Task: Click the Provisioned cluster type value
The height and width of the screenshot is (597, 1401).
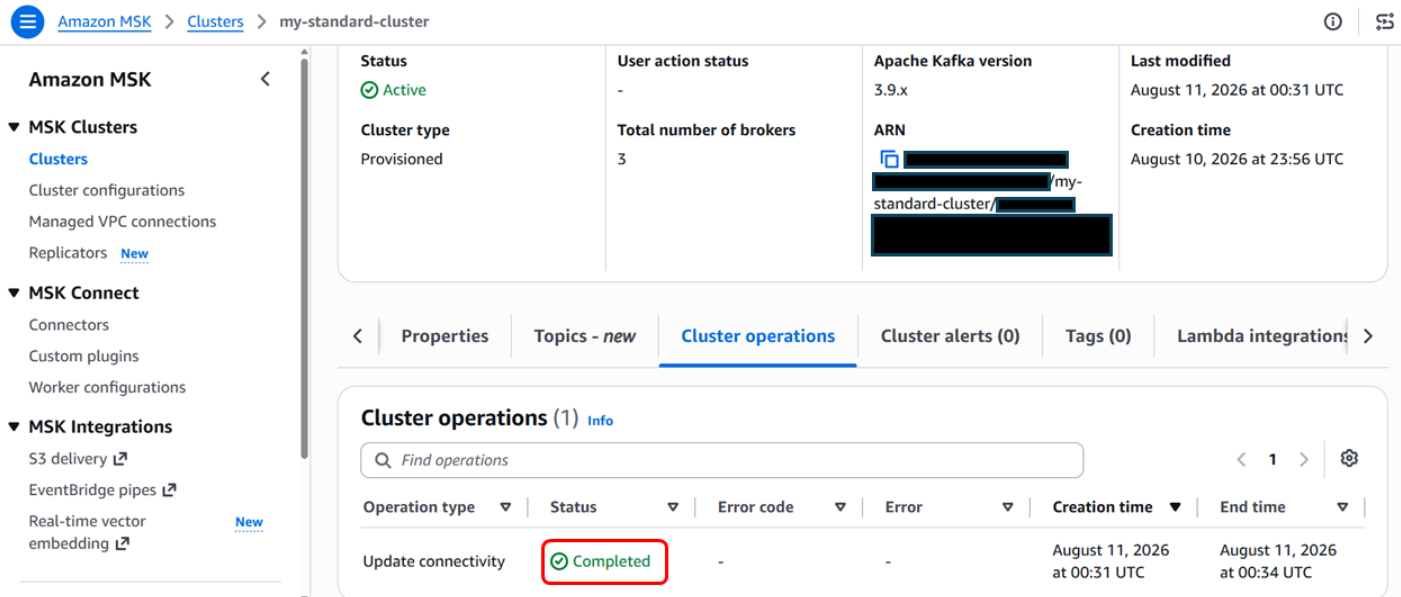Action: tap(402, 159)
